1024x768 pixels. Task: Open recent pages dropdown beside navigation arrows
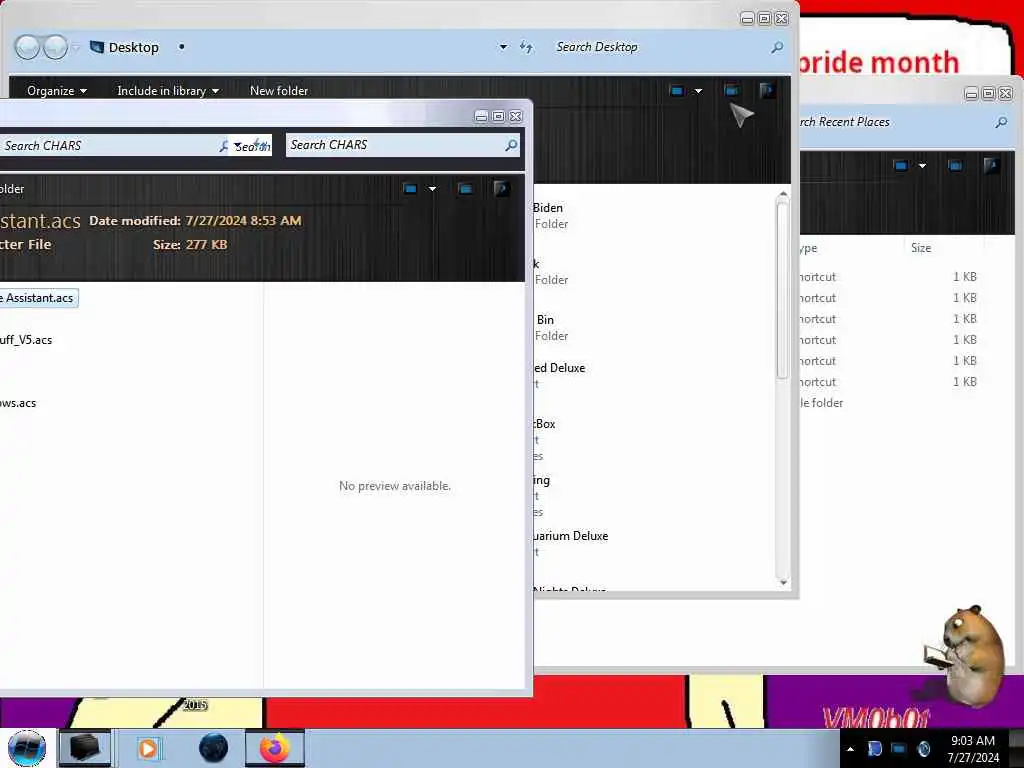click(76, 47)
